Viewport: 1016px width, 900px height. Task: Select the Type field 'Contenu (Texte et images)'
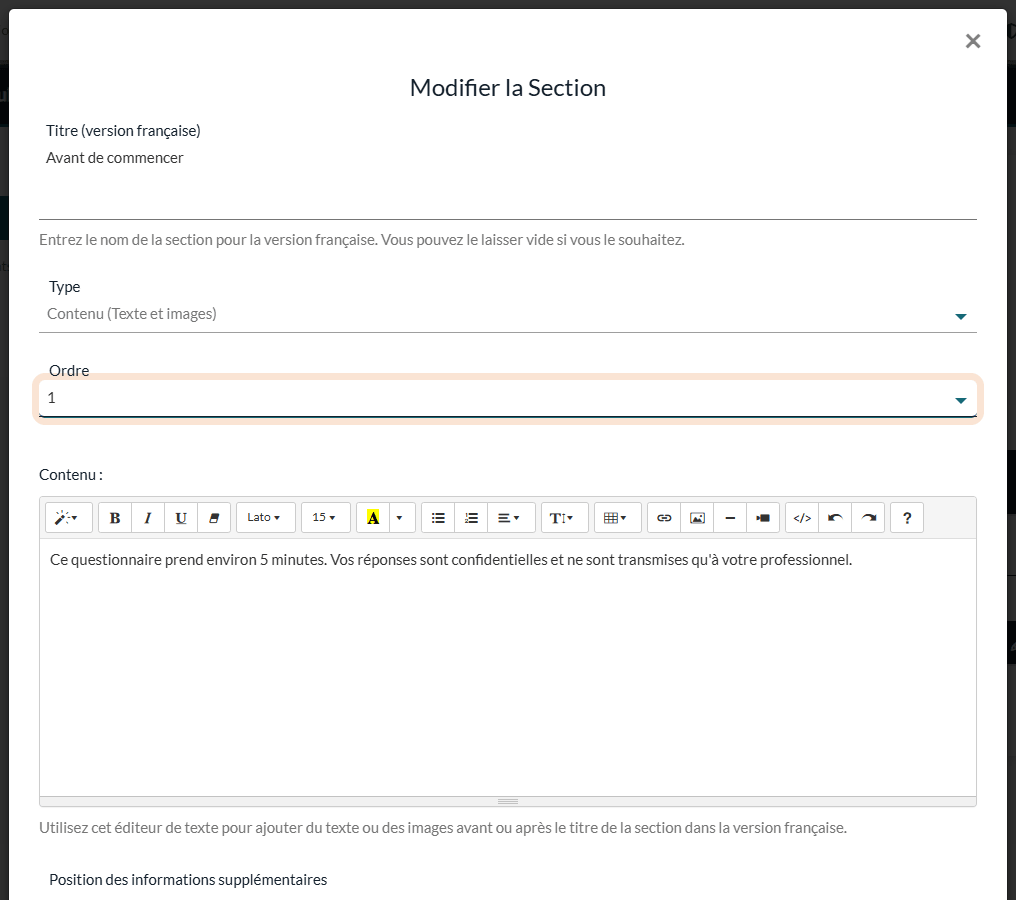click(x=507, y=315)
